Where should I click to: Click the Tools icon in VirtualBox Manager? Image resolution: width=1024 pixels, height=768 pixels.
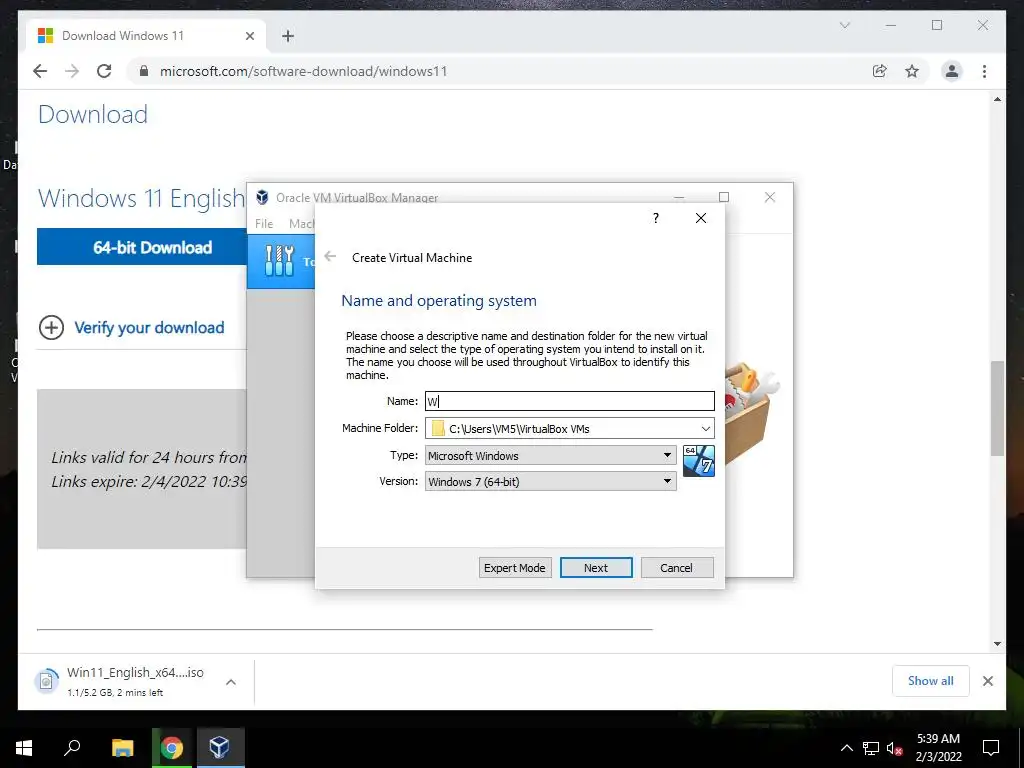tap(280, 261)
